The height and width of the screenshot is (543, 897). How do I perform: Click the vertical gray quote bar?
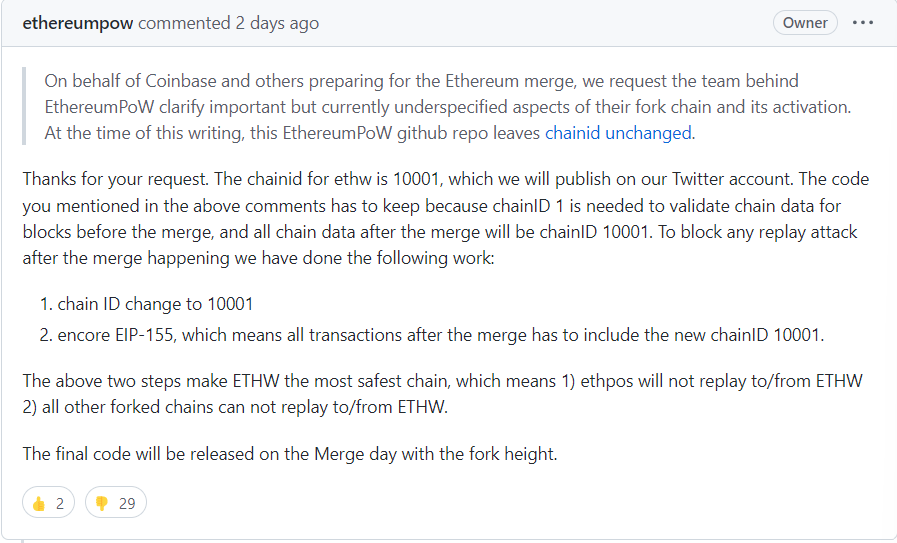click(24, 106)
